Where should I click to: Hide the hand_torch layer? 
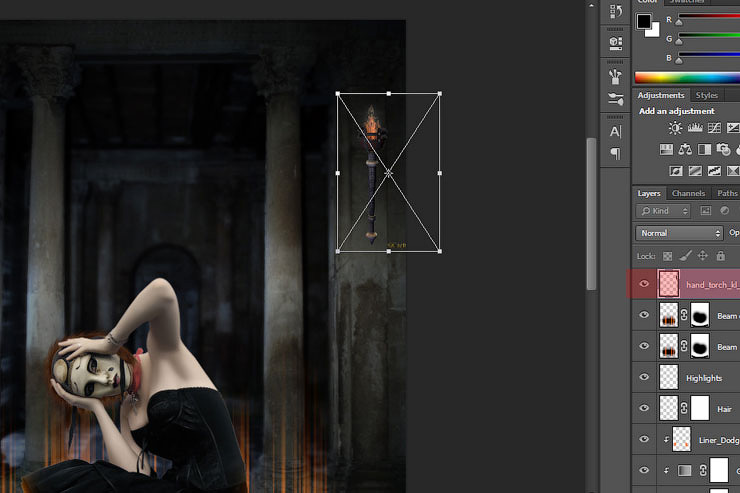[644, 284]
